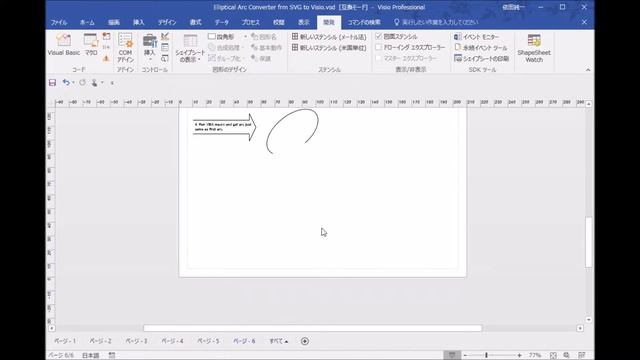Redo action in quick access toolbar
The width and height of the screenshot is (640, 360).
82,82
